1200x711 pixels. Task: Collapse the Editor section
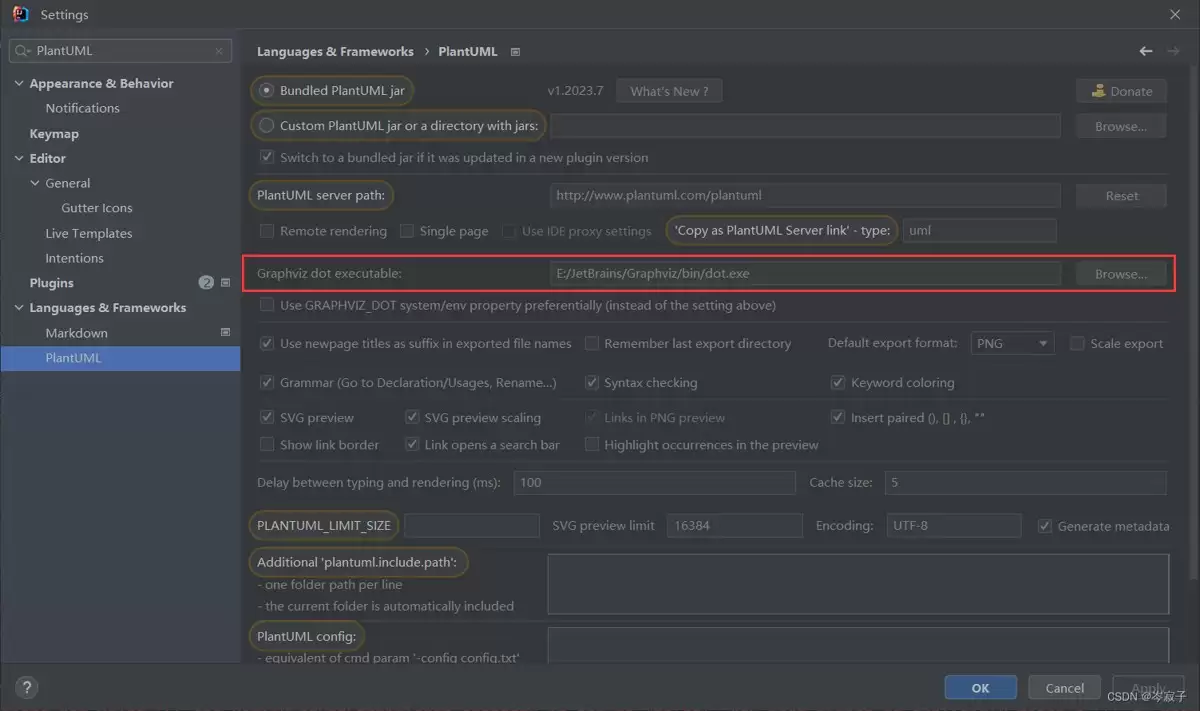pos(19,158)
